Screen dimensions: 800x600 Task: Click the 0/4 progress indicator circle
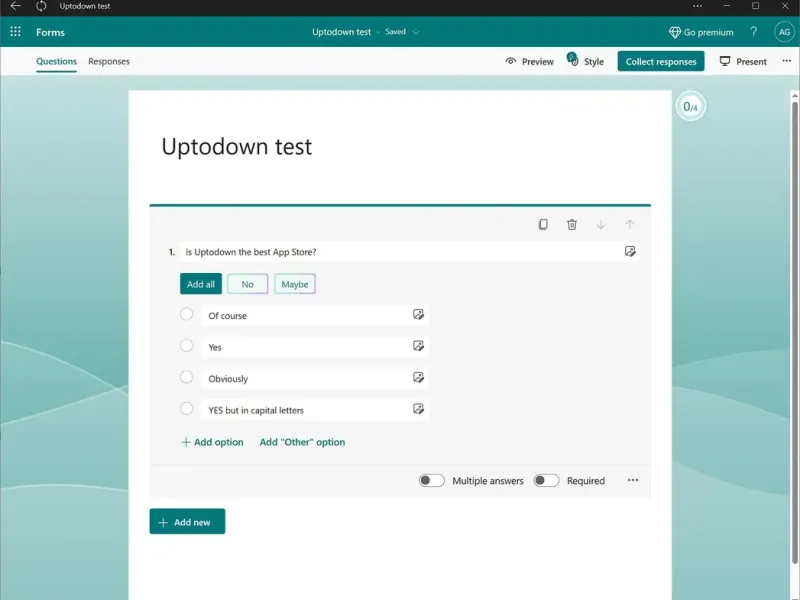pos(690,106)
